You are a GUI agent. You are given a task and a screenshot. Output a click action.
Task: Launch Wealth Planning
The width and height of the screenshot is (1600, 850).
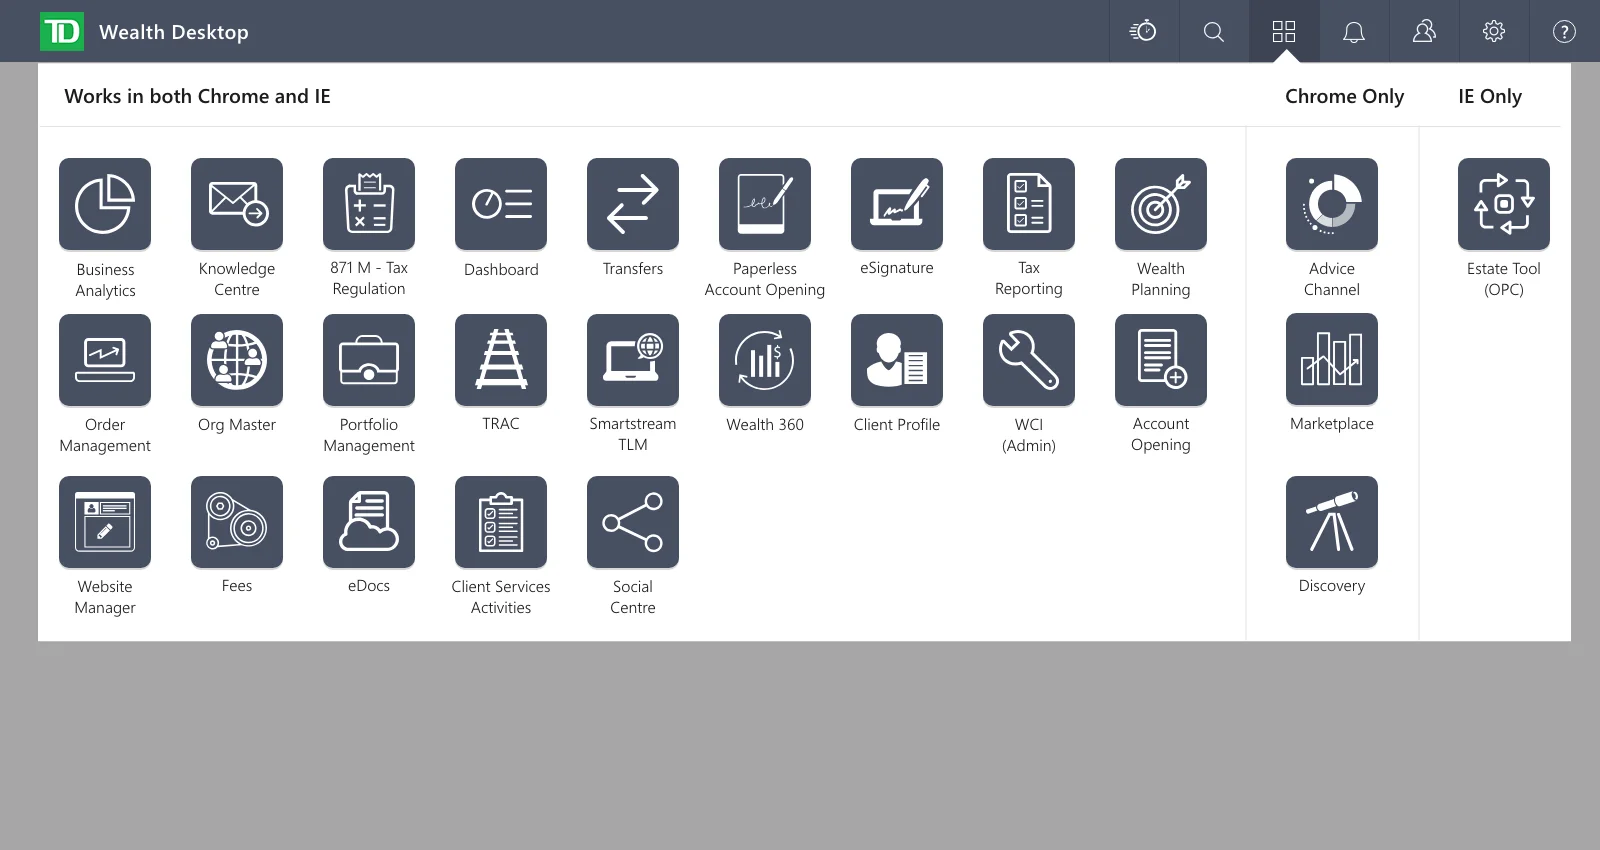[1161, 204]
